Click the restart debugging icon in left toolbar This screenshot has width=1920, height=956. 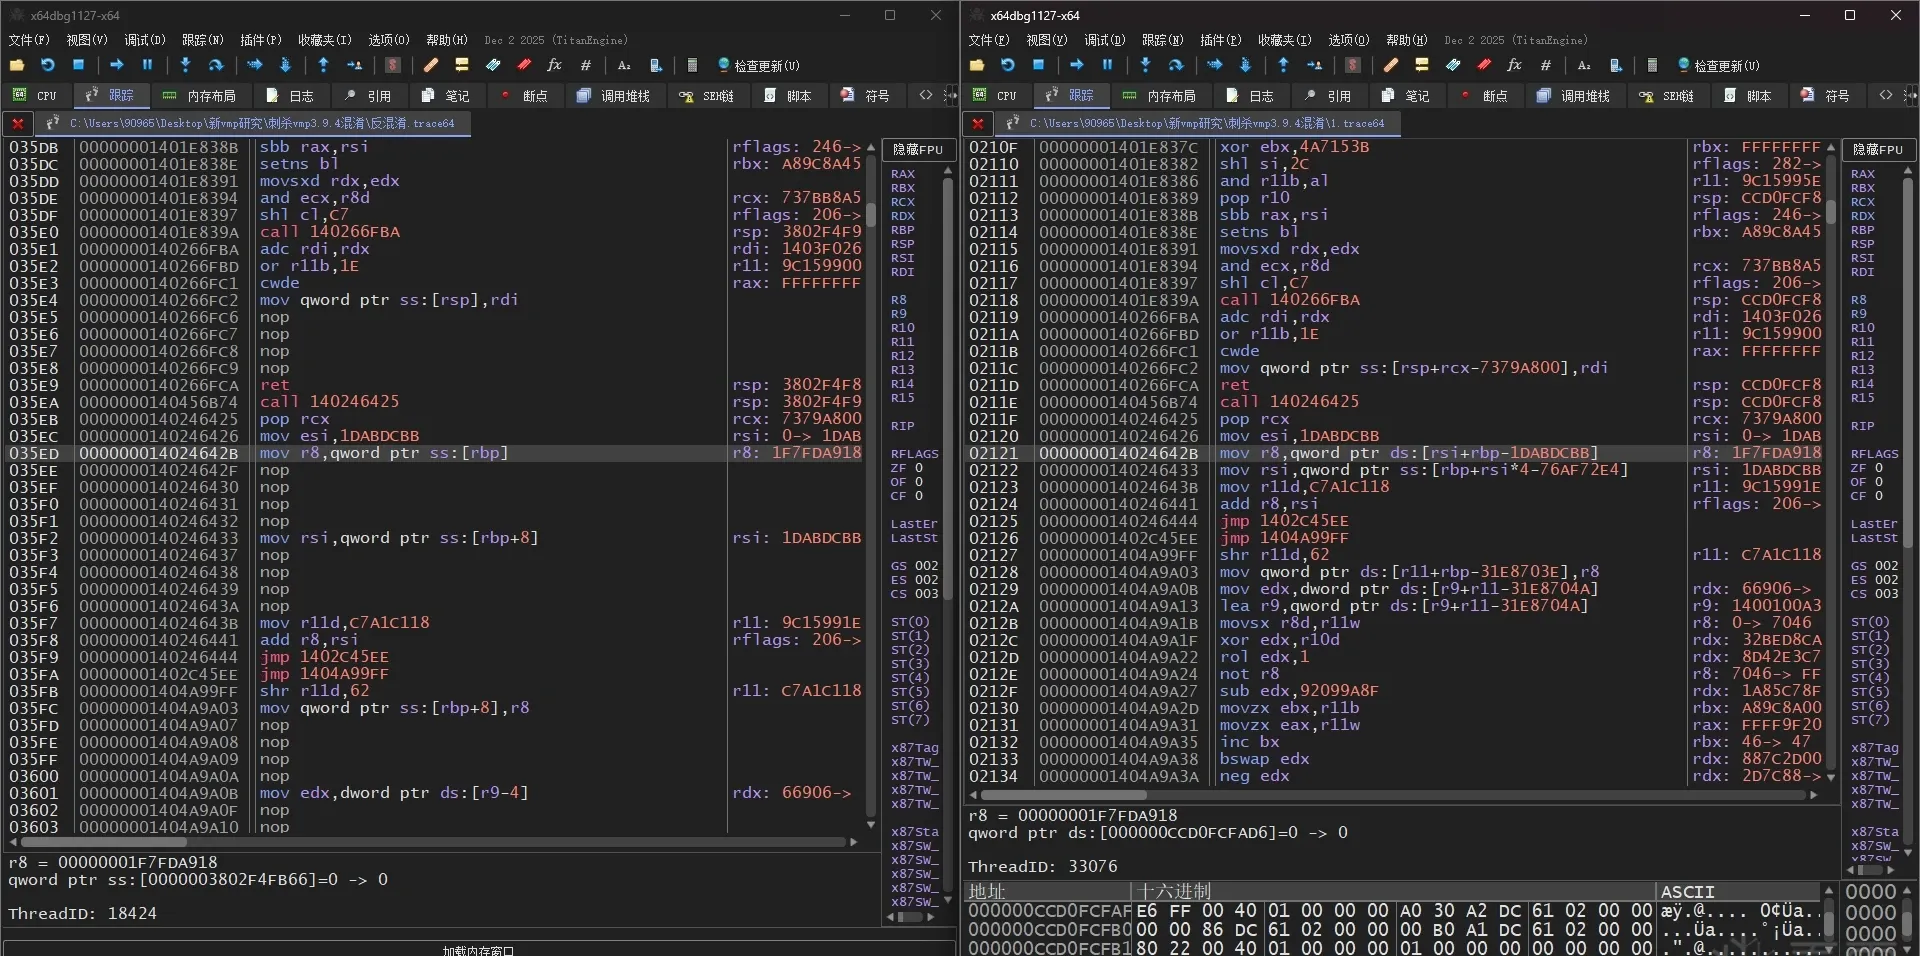[x=48, y=65]
